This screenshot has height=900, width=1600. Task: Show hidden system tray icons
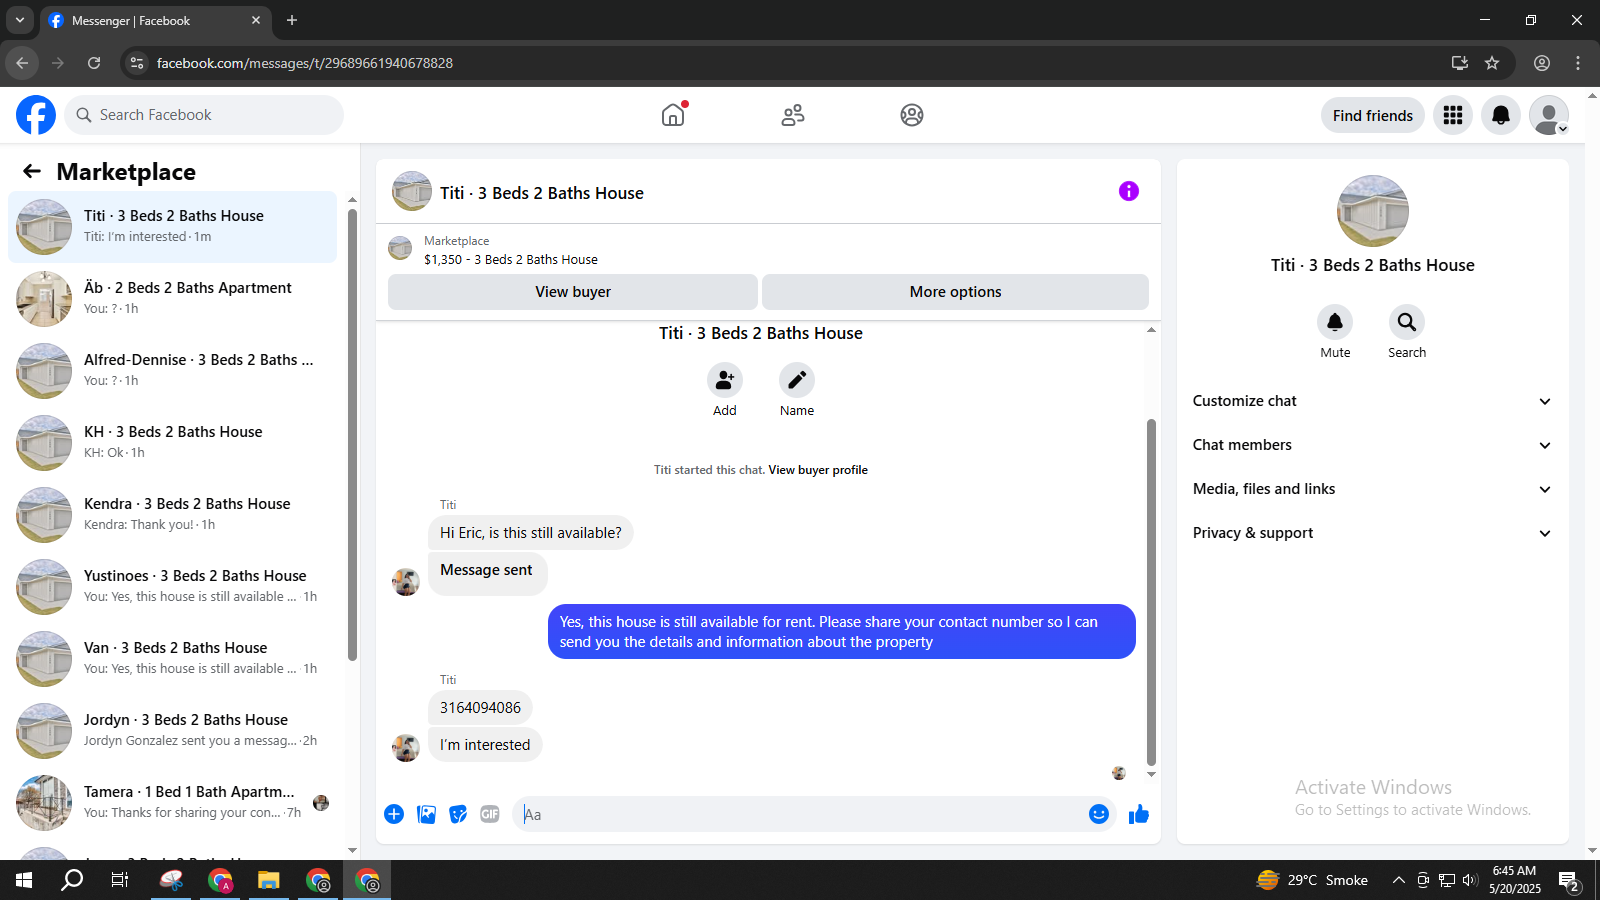(1399, 880)
